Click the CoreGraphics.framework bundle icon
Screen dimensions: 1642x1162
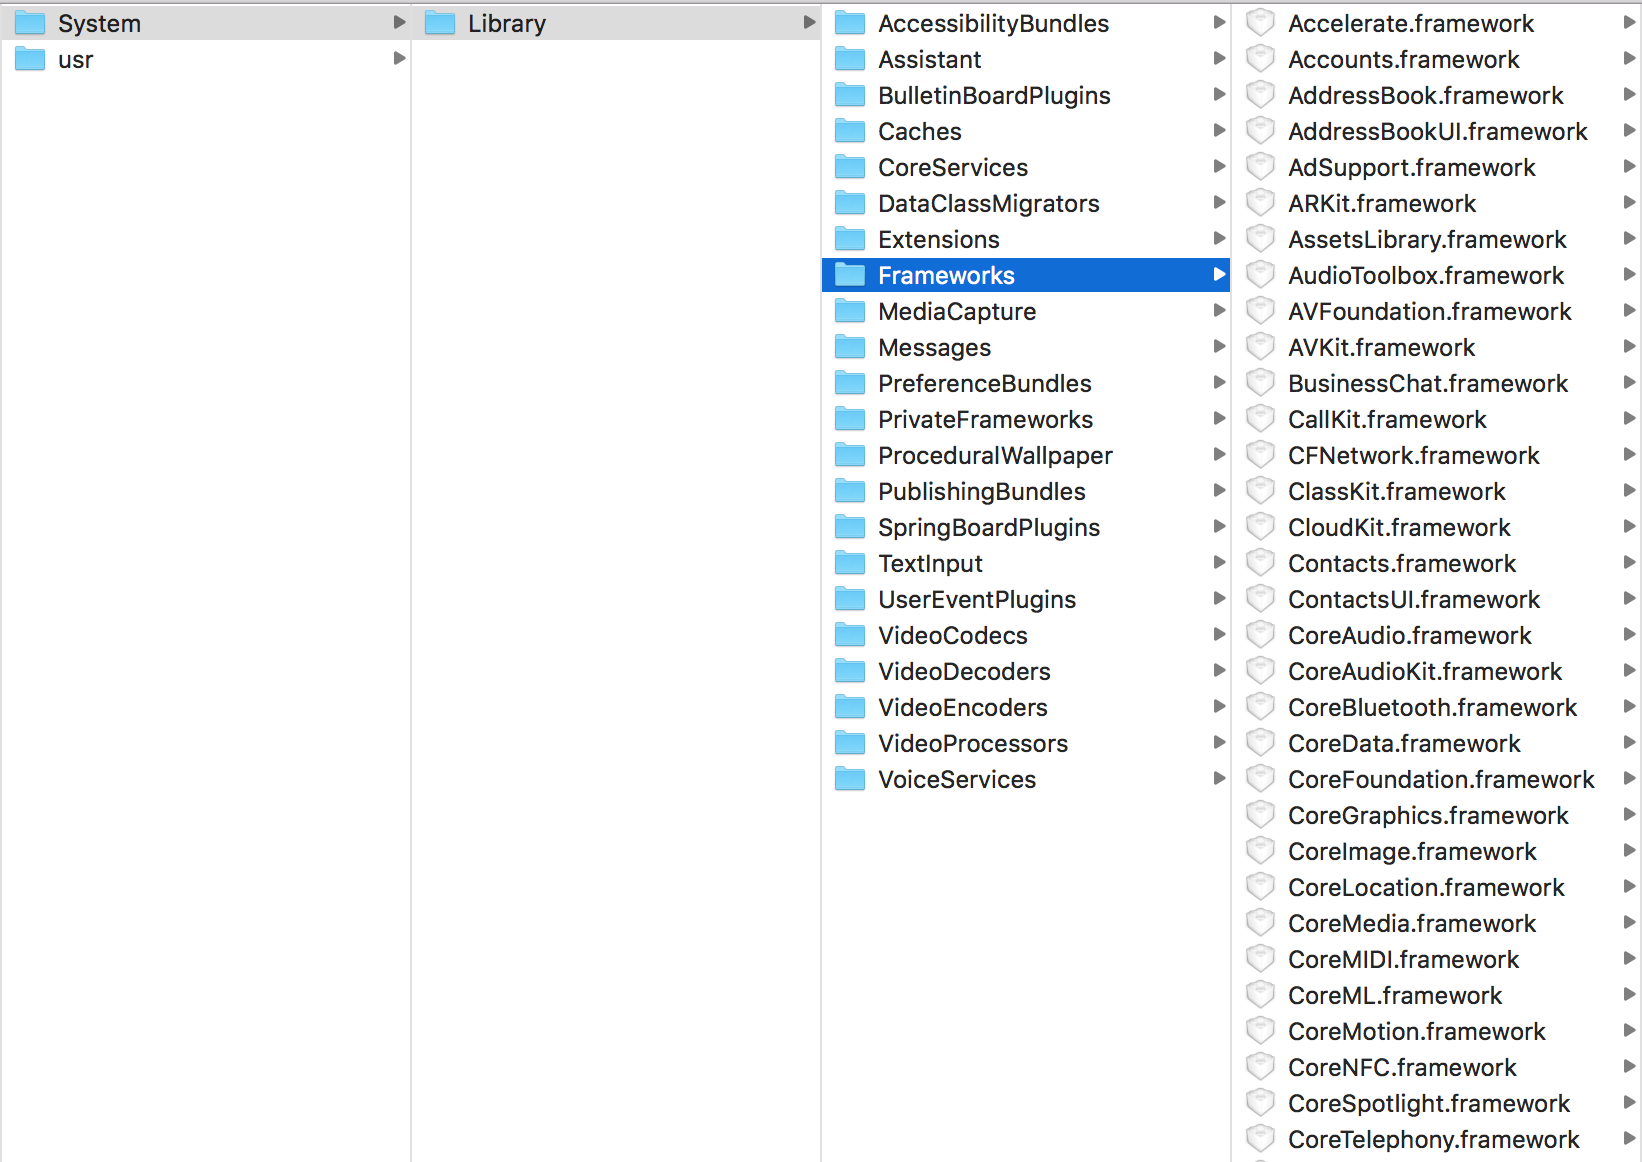pyautogui.click(x=1260, y=815)
